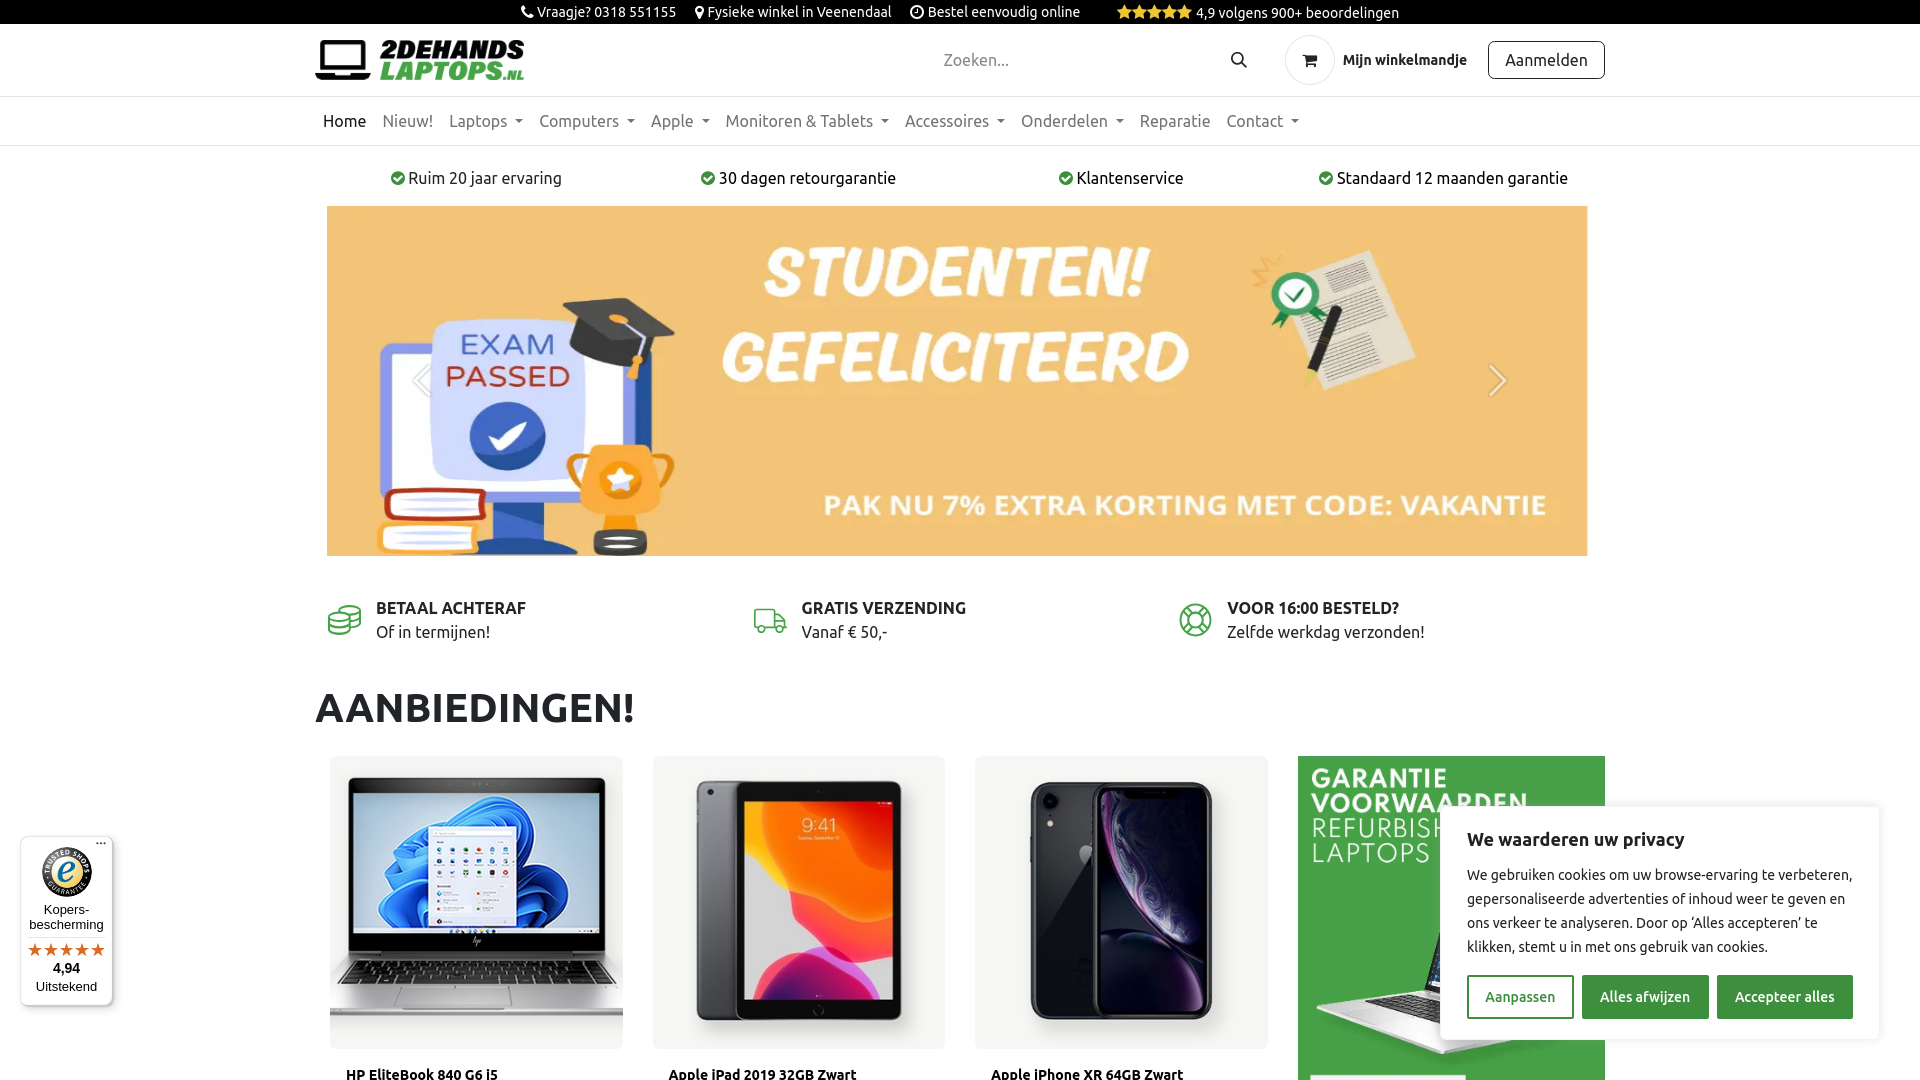Click the Trusted Shops e-seal icon
The image size is (1920, 1080).
(67, 872)
